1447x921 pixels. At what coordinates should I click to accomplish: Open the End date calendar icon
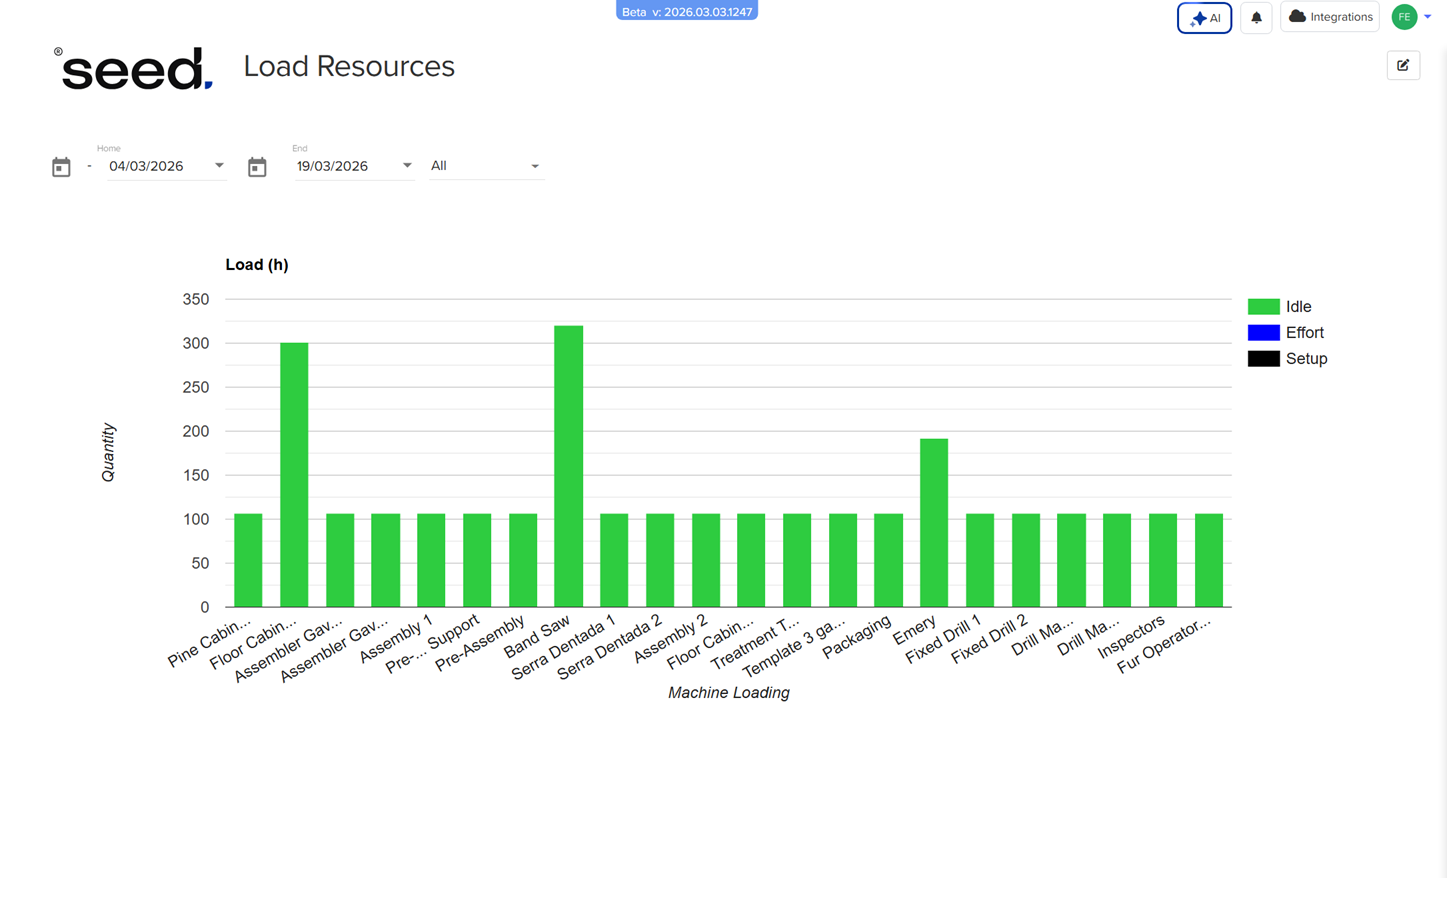pyautogui.click(x=257, y=167)
